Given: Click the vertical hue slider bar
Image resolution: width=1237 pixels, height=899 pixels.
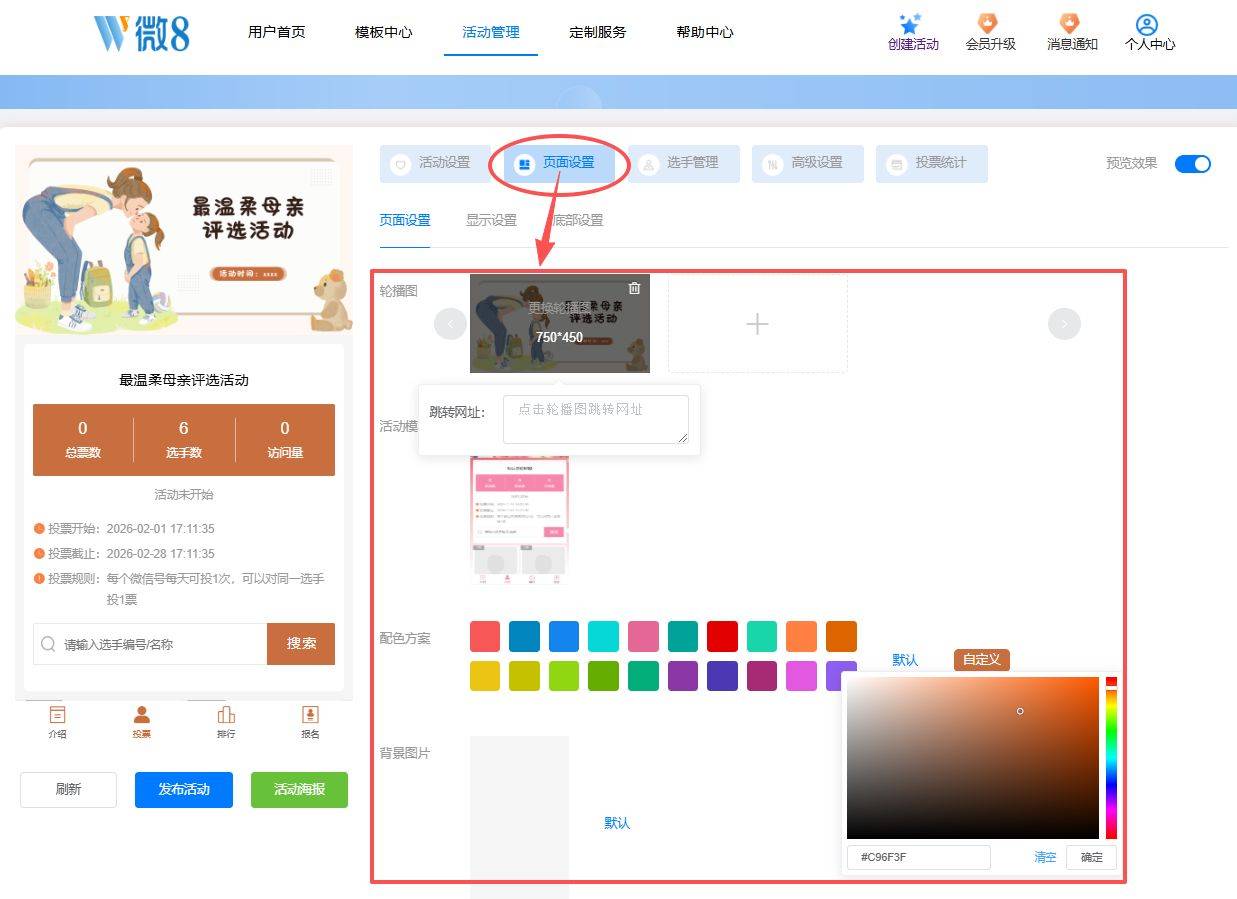Looking at the screenshot, I should click(x=1111, y=760).
